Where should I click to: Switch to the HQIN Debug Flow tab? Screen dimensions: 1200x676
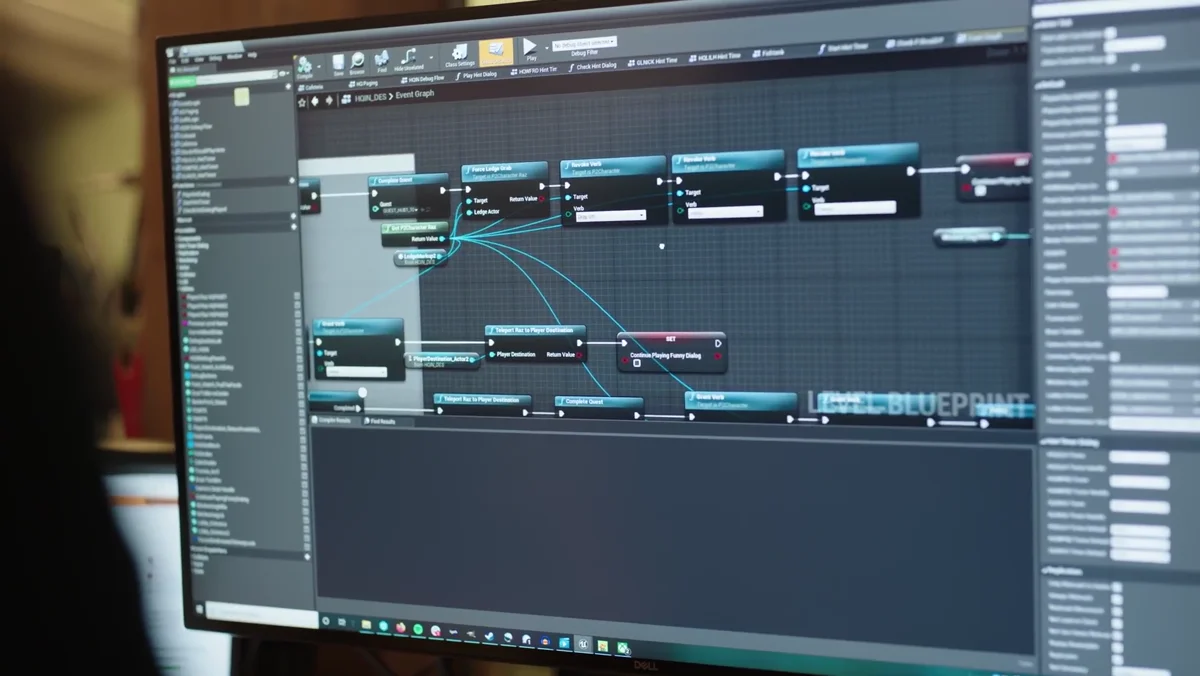(x=424, y=79)
